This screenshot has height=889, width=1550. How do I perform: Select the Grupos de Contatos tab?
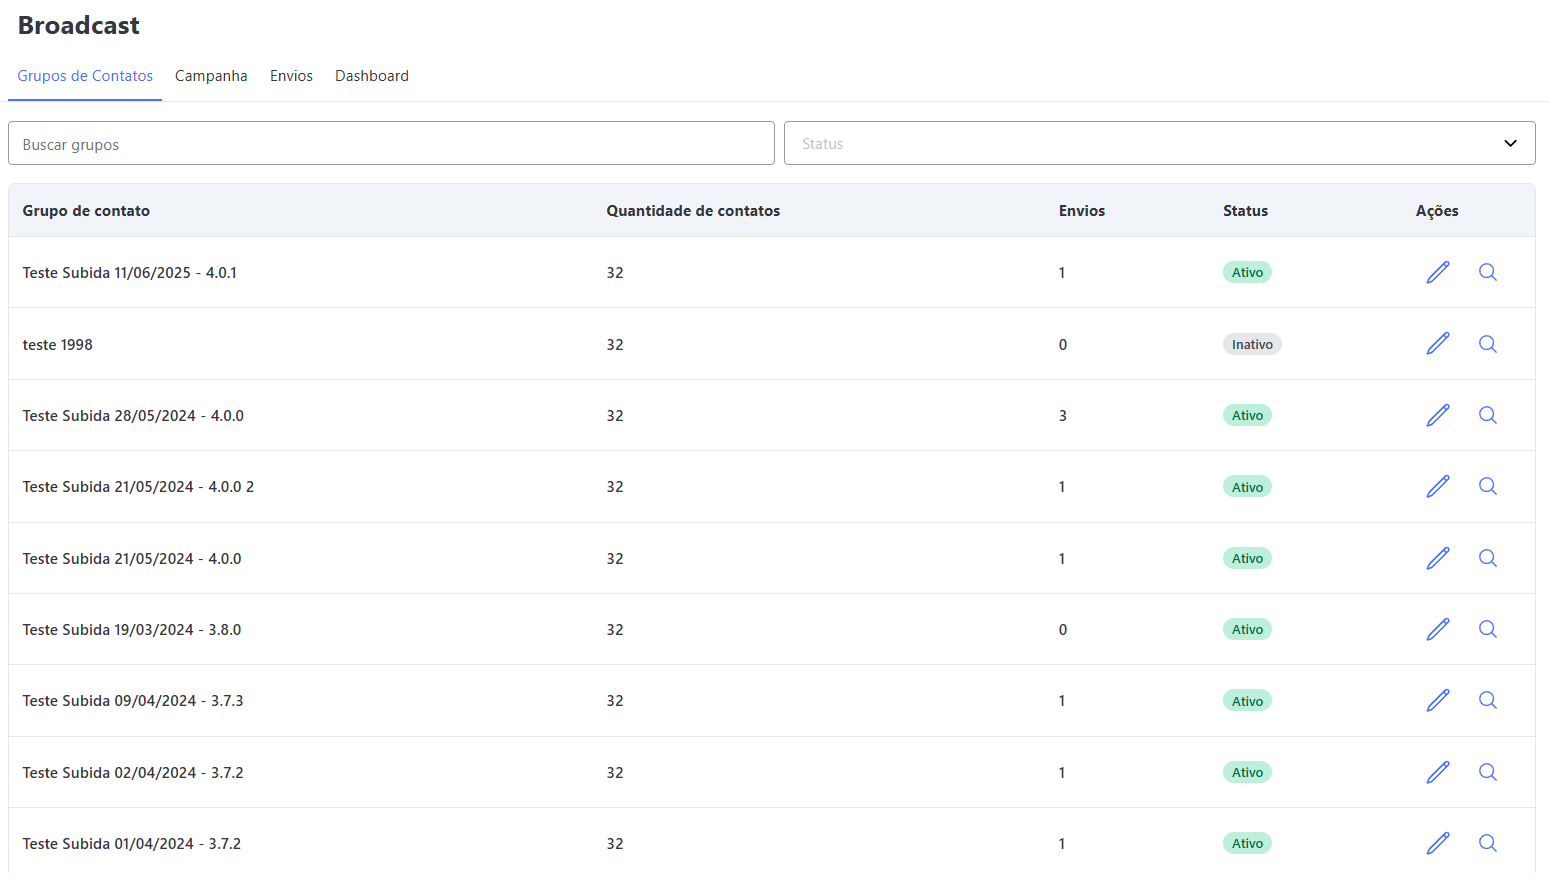85,76
